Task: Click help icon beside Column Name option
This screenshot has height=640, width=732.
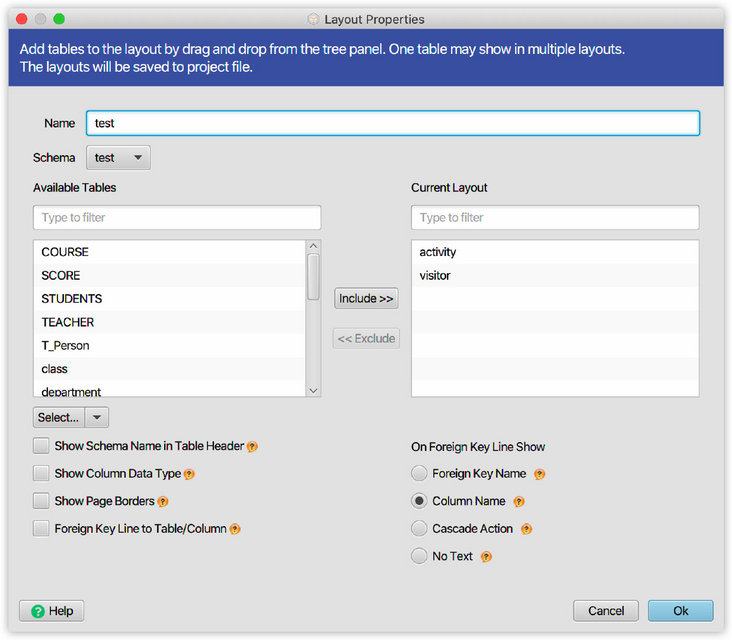Action: coord(519,501)
